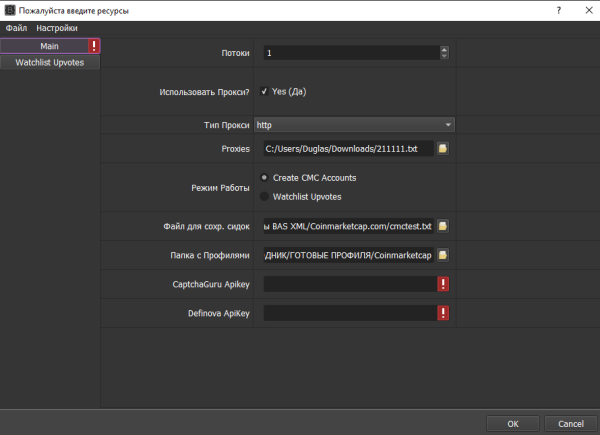Open the Настройки menu

tap(57, 28)
